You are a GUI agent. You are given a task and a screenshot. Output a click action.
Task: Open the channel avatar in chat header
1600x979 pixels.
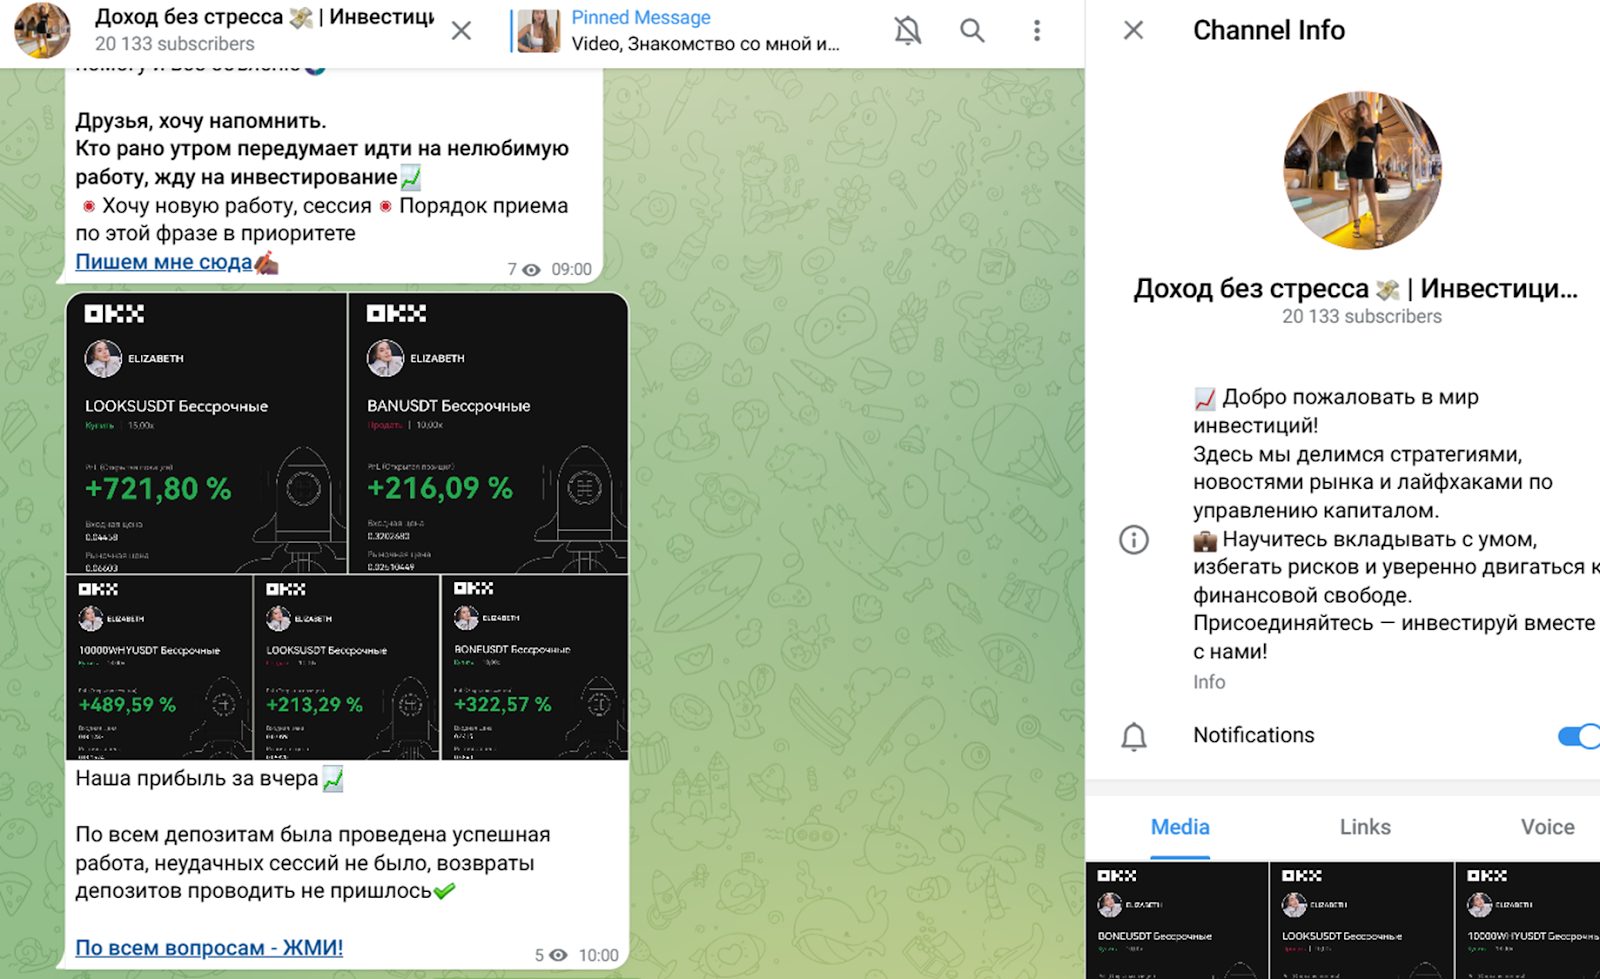pos(42,30)
